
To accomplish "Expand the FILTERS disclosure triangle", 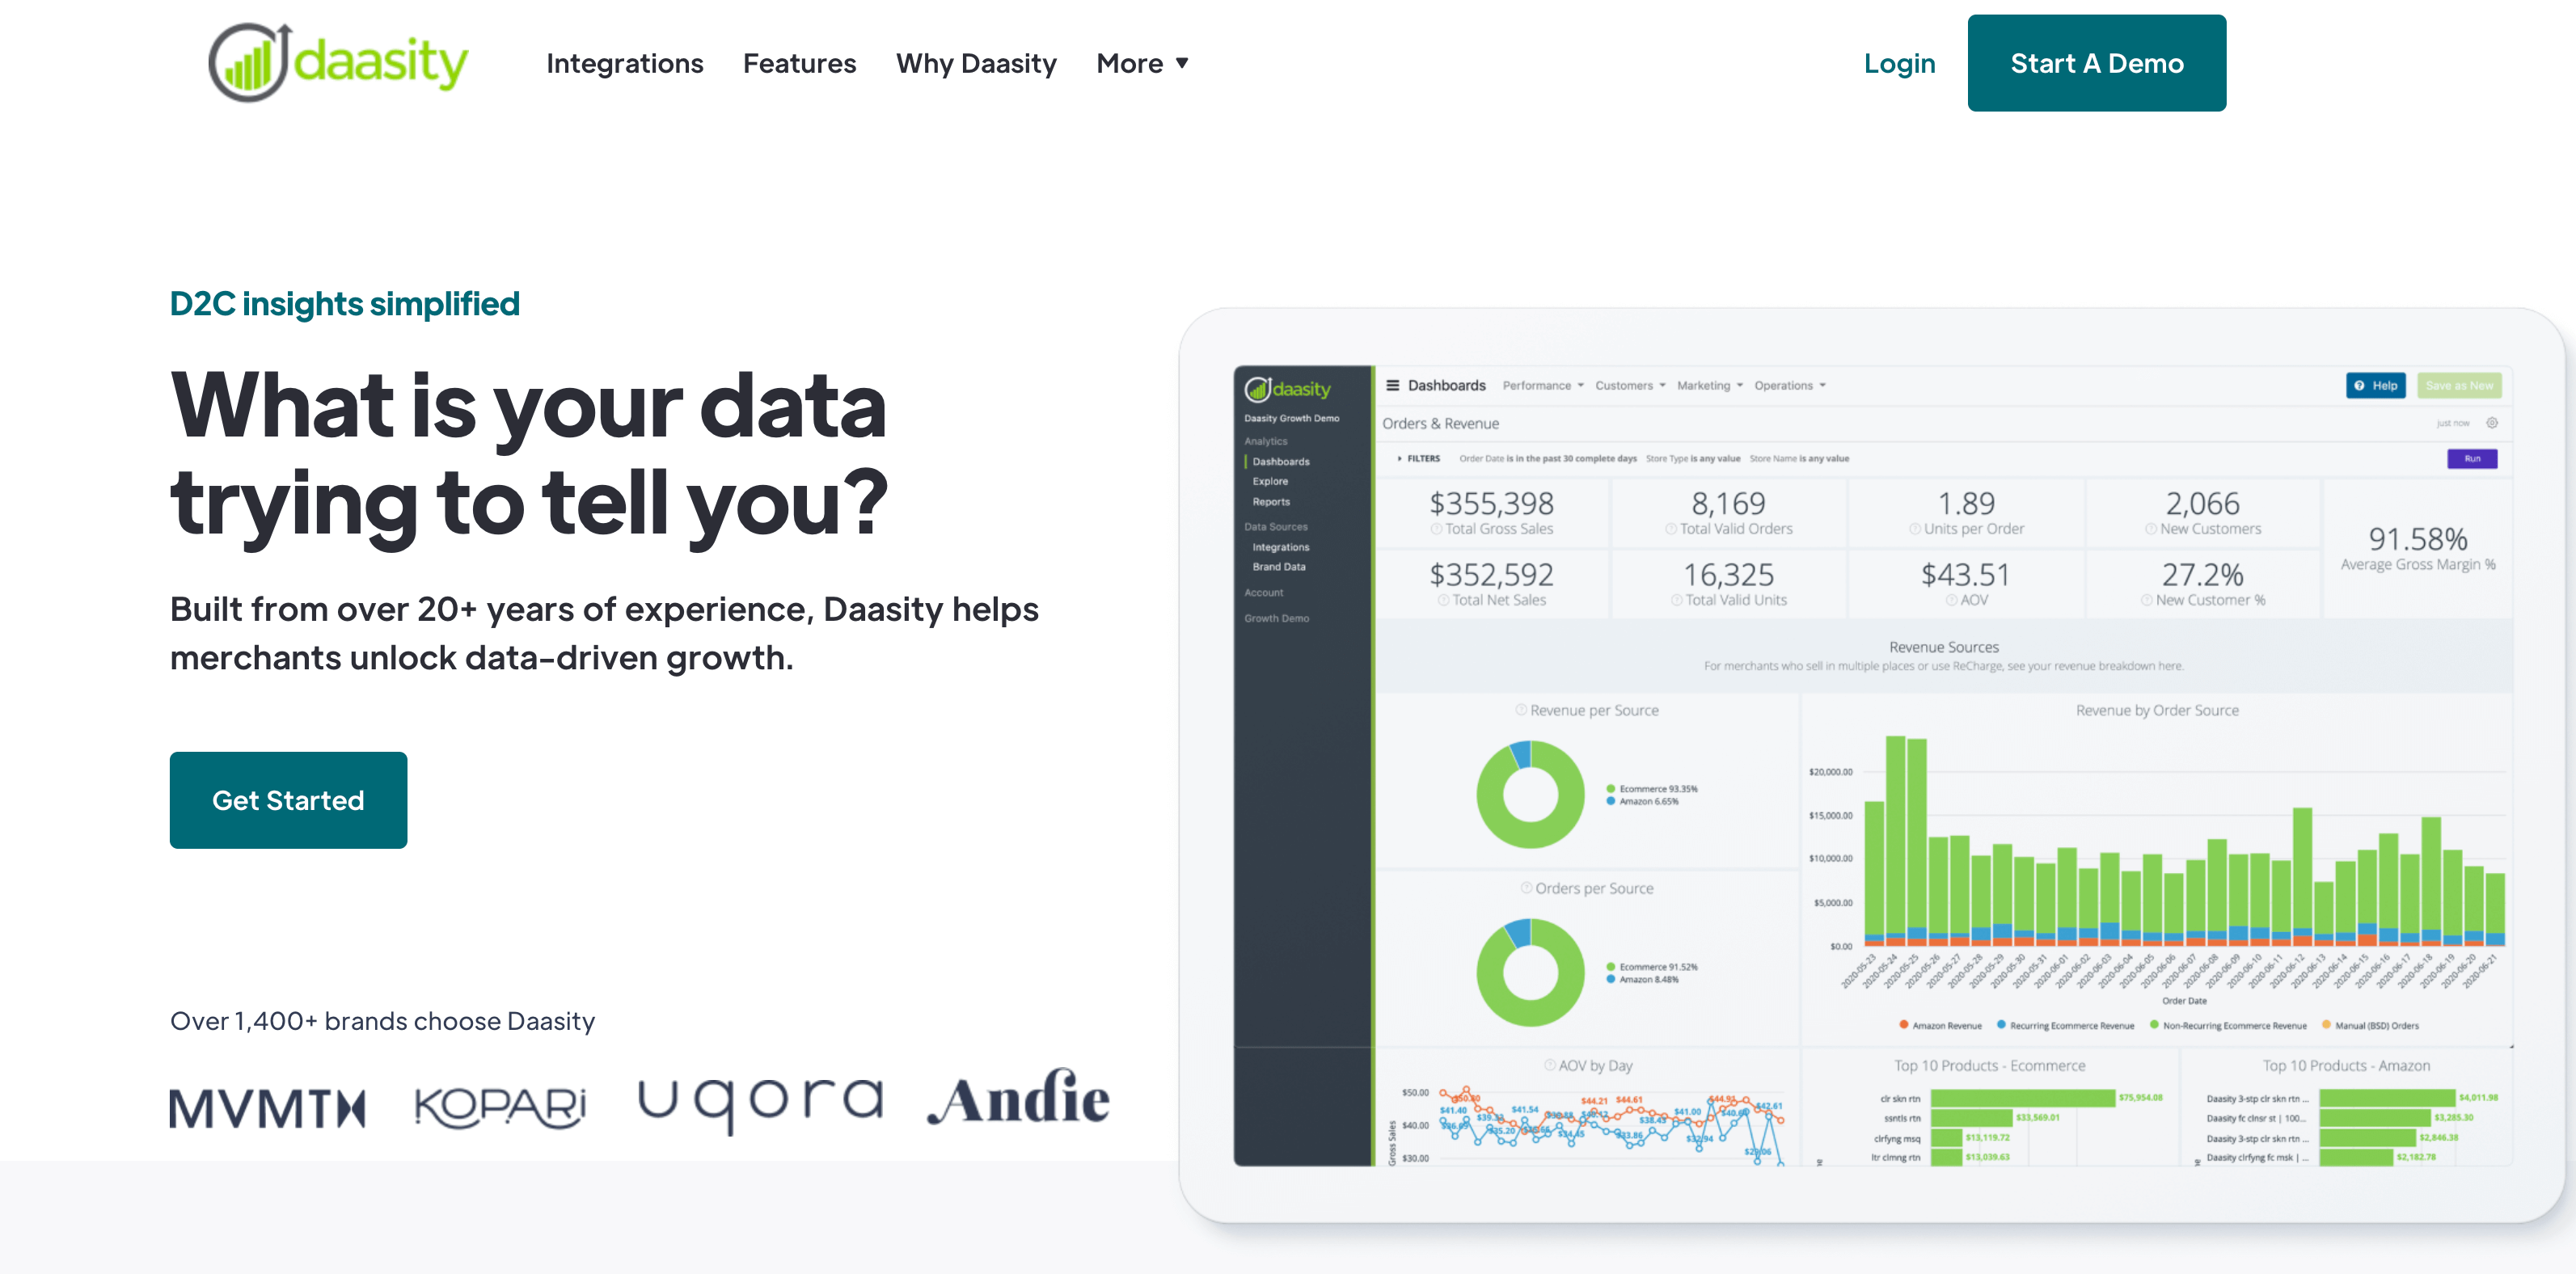I will click(x=1399, y=459).
